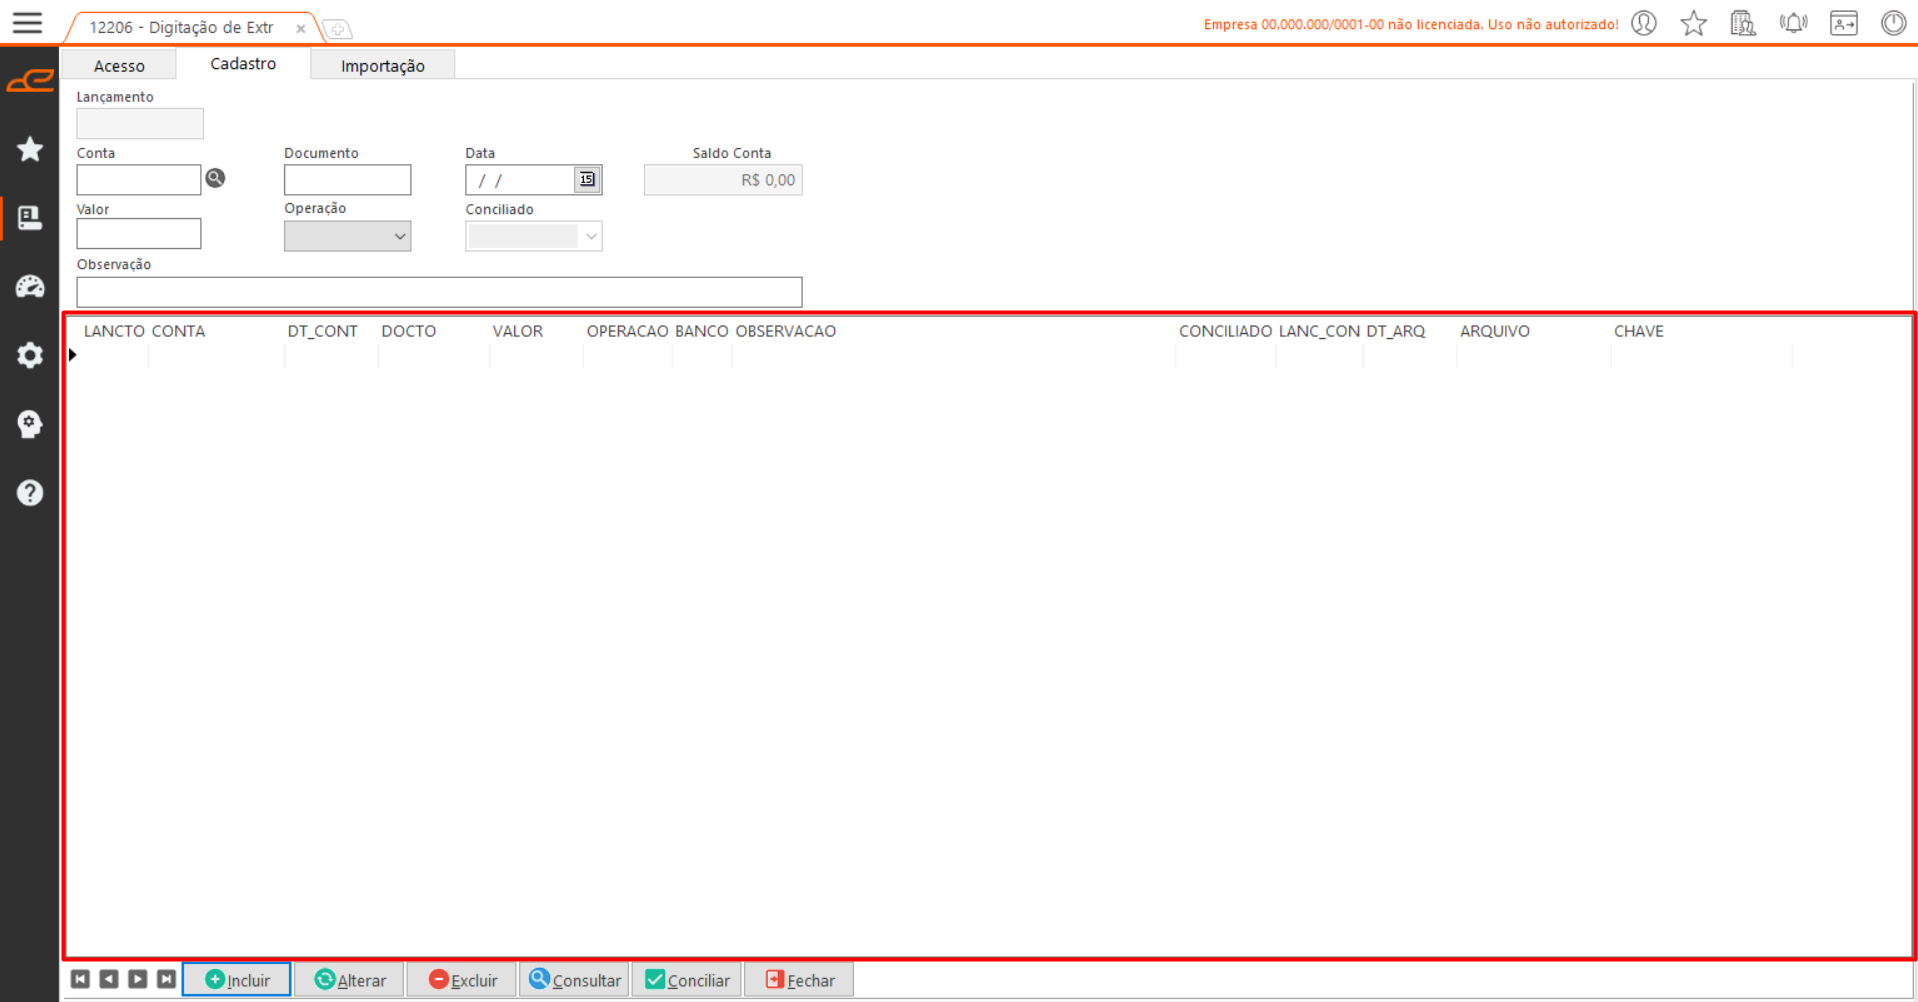
Task: Switch to the Importação tab
Action: pyautogui.click(x=382, y=66)
